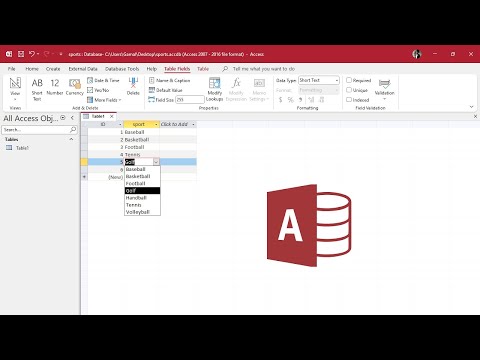This screenshot has height=360, width=480.
Task: Toggle the Required checkbox
Action: (349, 80)
